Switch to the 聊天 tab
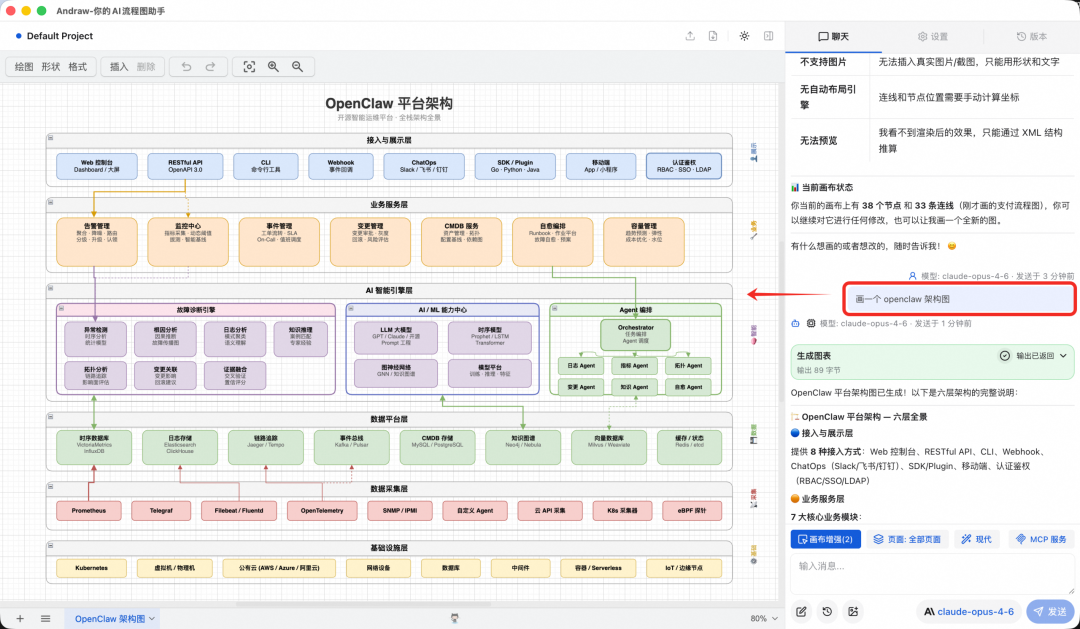 click(833, 37)
